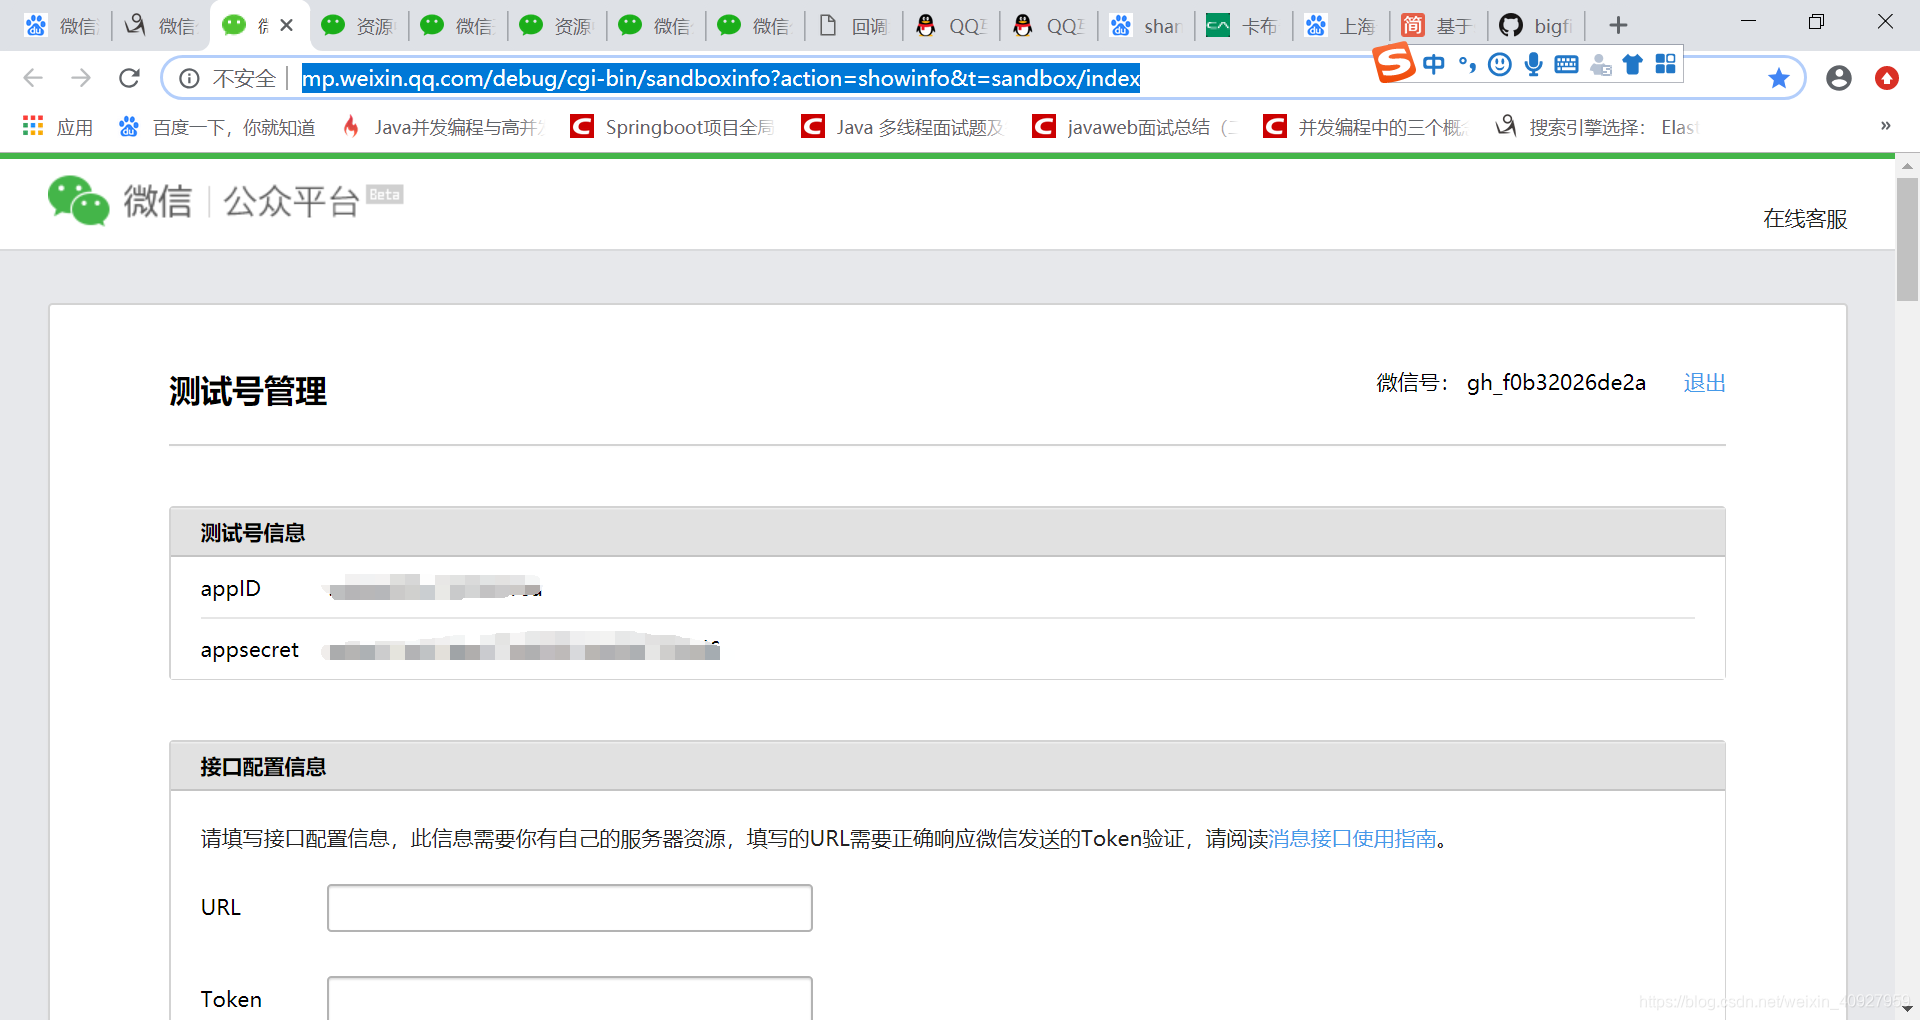Open the 百度一下，你就知道 bookmark

point(217,127)
